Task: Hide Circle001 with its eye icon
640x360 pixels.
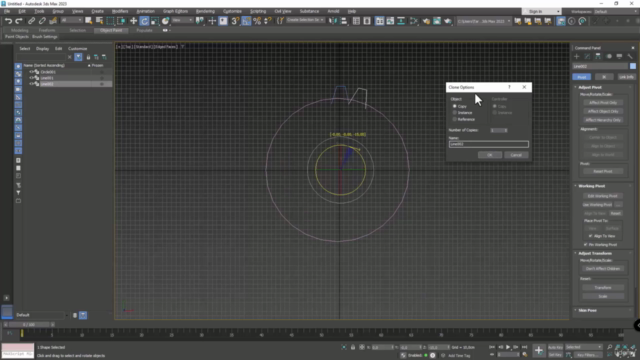Action: pos(31,72)
